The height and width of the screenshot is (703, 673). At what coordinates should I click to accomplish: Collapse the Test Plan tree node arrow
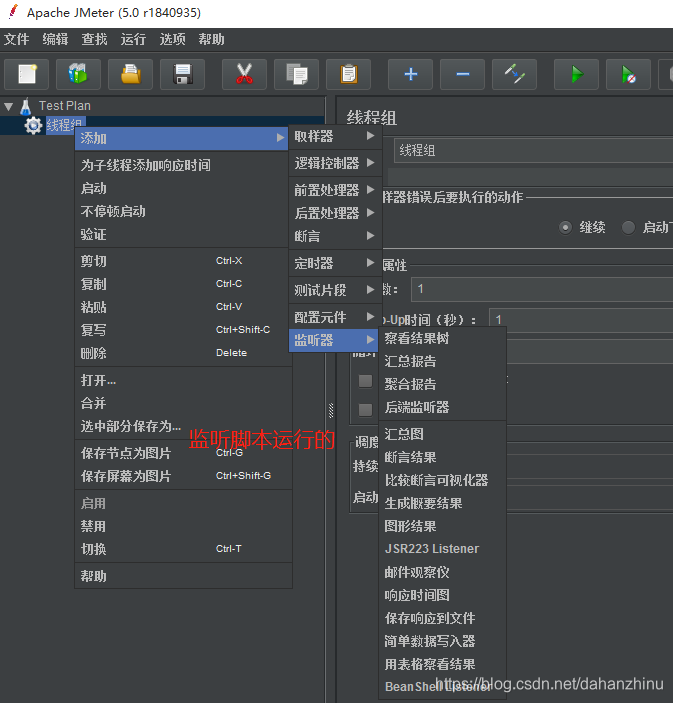9,106
